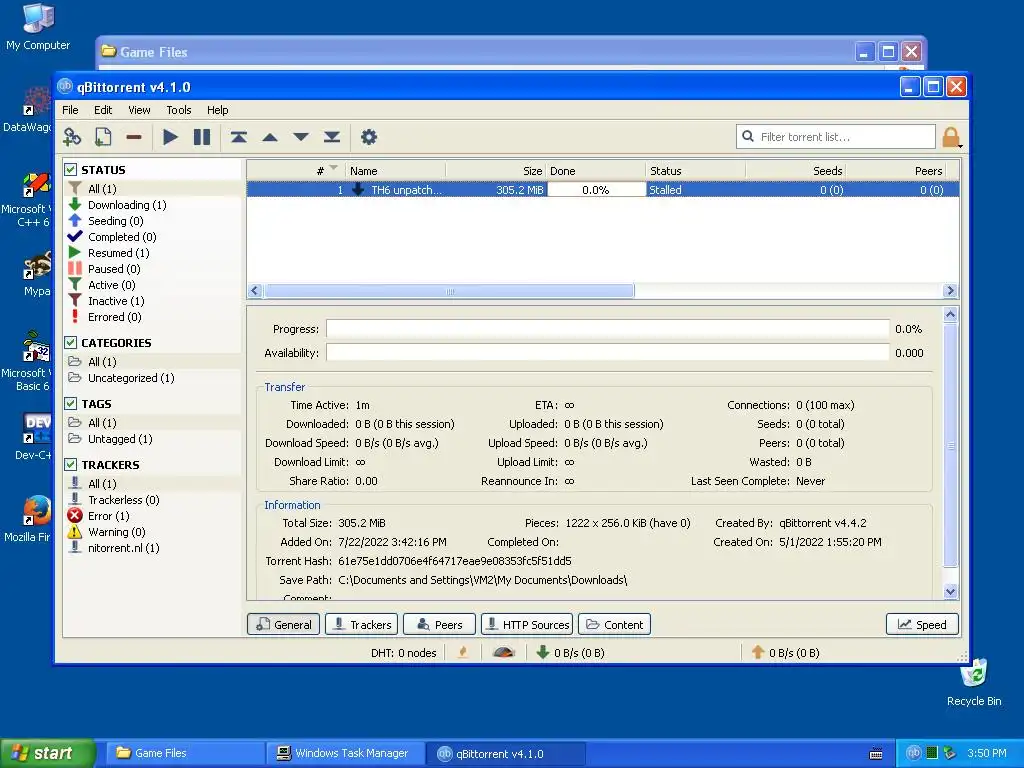Sort by the Peers column header

[896, 171]
